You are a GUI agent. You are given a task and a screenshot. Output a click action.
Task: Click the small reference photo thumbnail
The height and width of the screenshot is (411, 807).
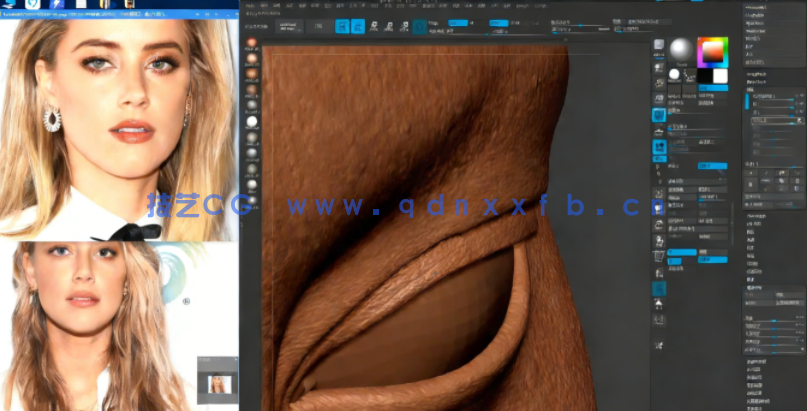(216, 384)
